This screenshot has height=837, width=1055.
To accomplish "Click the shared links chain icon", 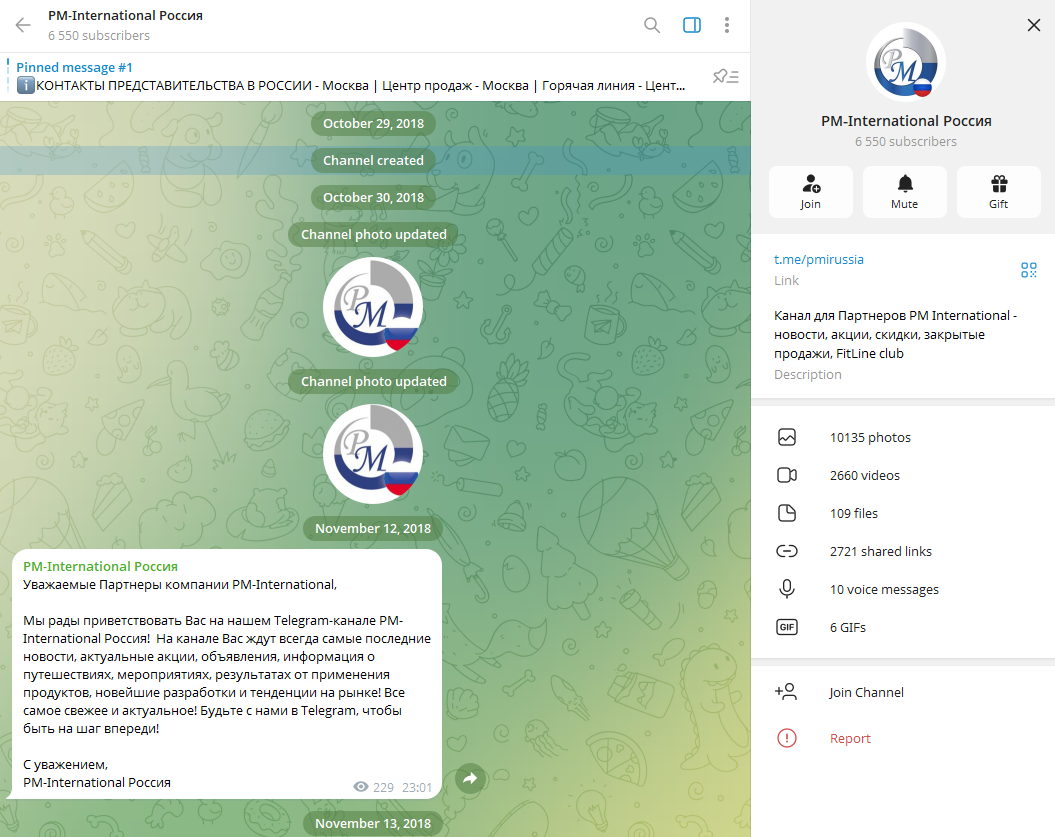I will point(787,551).
